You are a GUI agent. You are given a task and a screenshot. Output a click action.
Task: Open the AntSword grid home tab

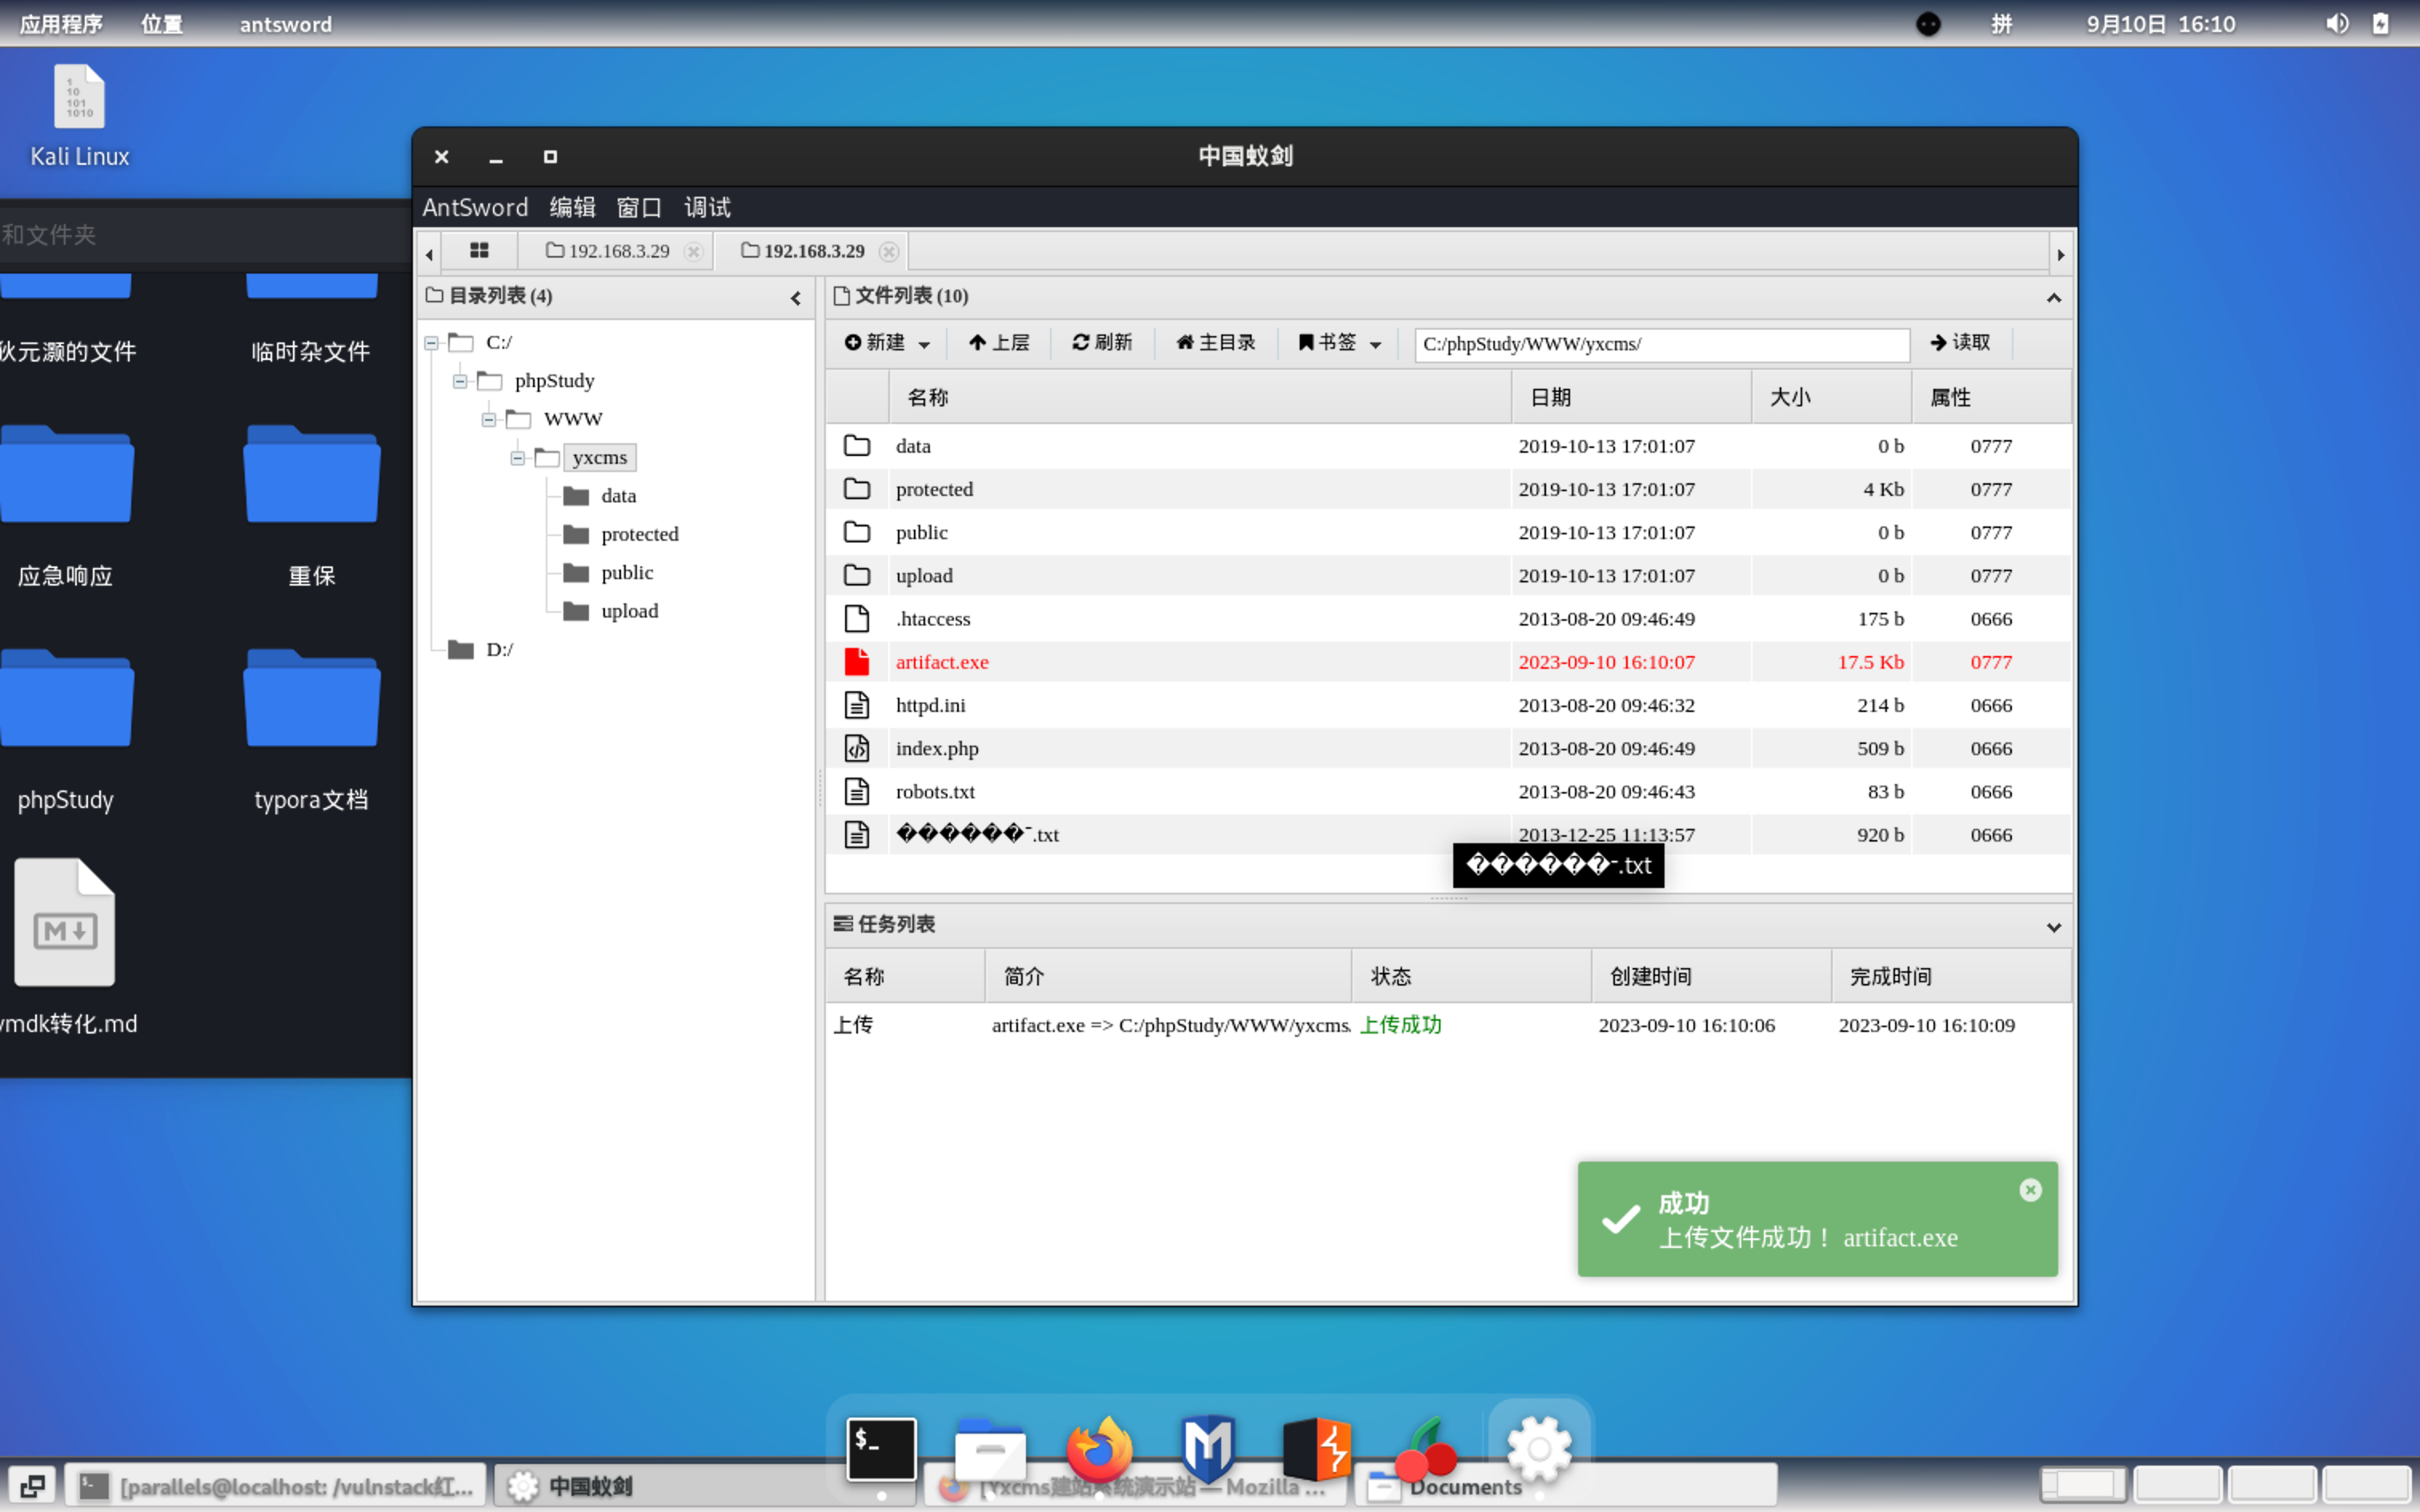479,251
